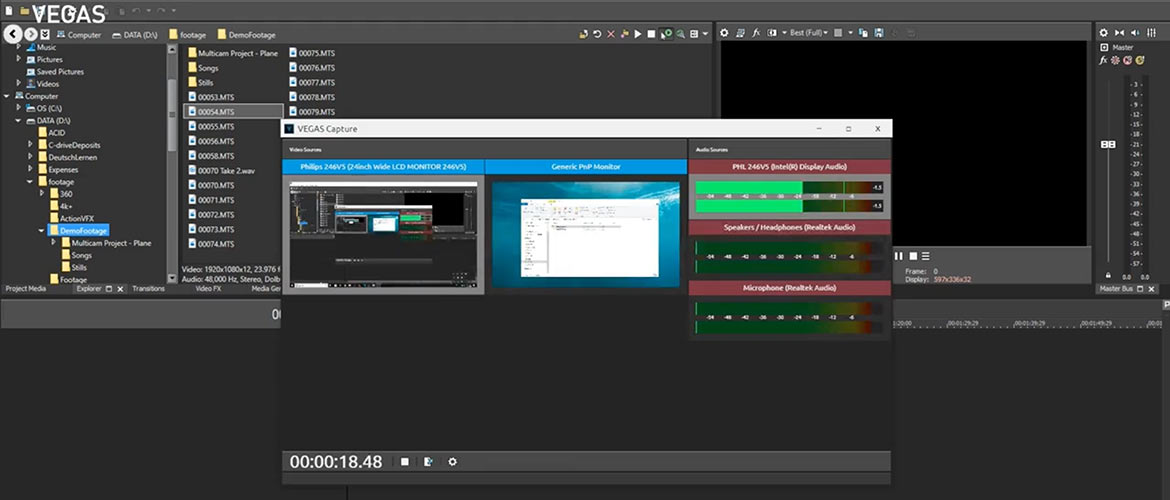Image resolution: width=1170 pixels, height=500 pixels.
Task: Stop preview in Explorer toolbar
Action: tap(651, 34)
